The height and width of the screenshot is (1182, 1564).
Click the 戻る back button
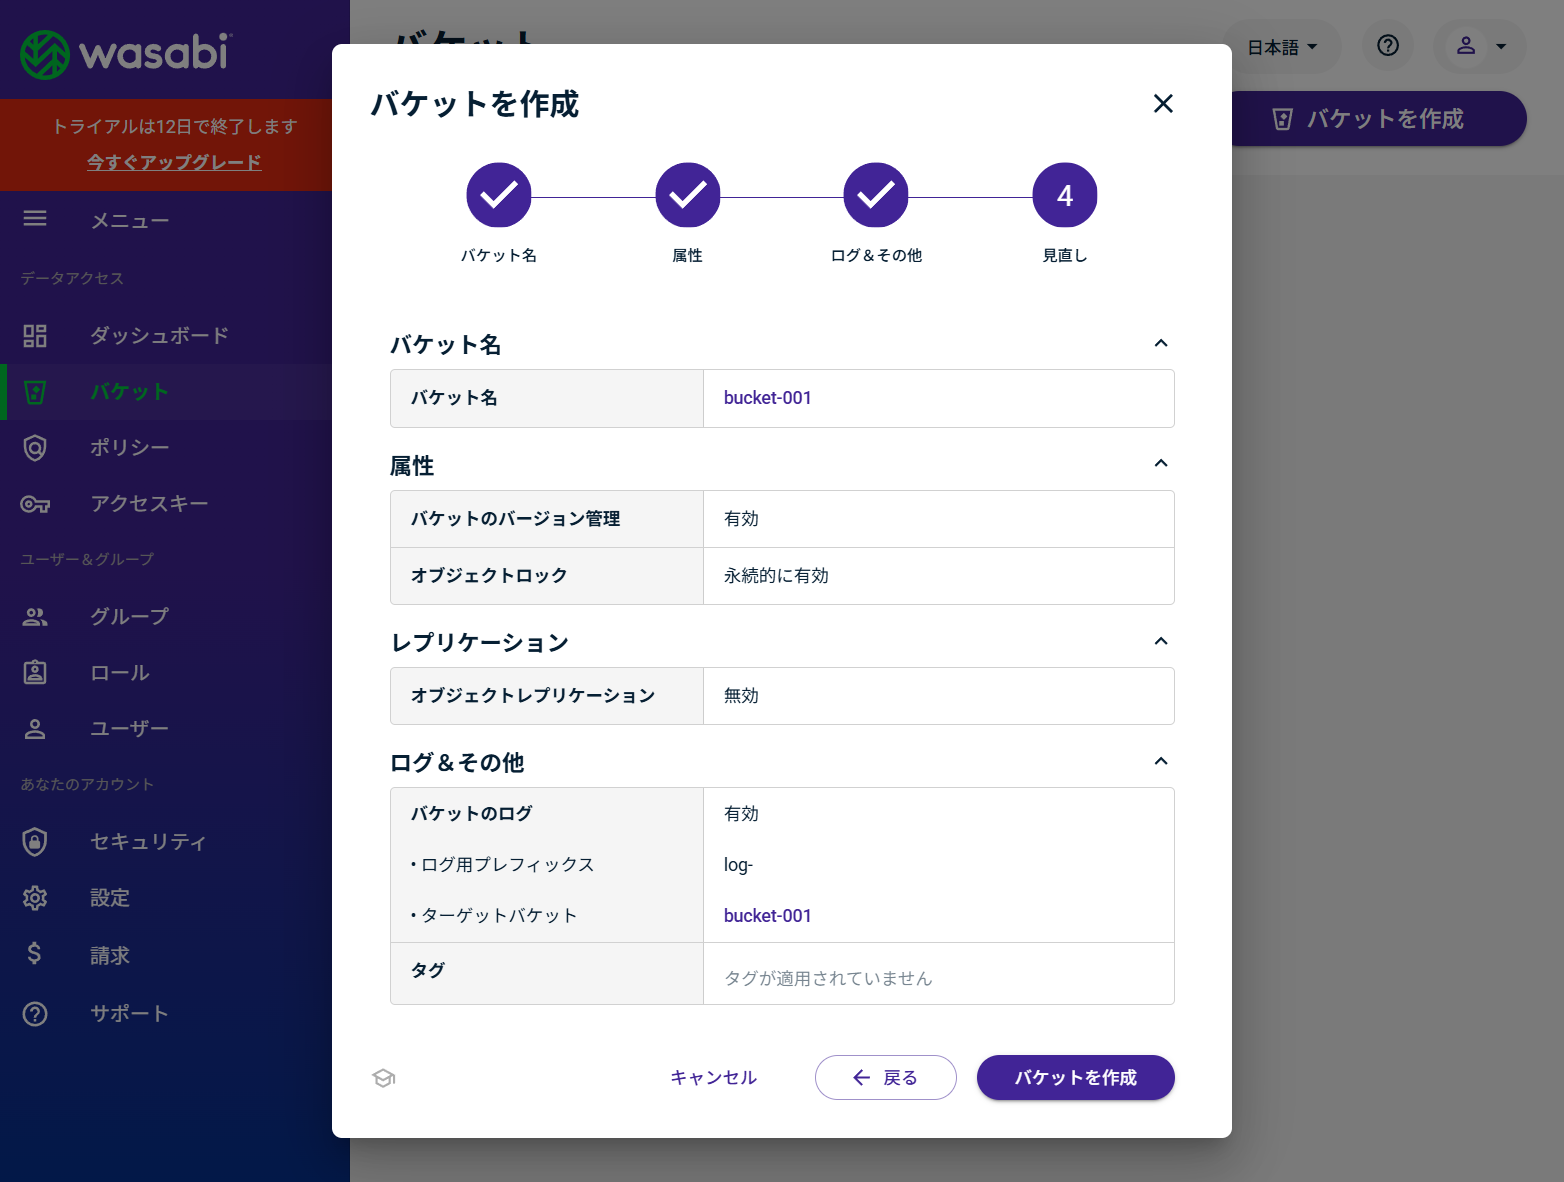click(x=886, y=1078)
